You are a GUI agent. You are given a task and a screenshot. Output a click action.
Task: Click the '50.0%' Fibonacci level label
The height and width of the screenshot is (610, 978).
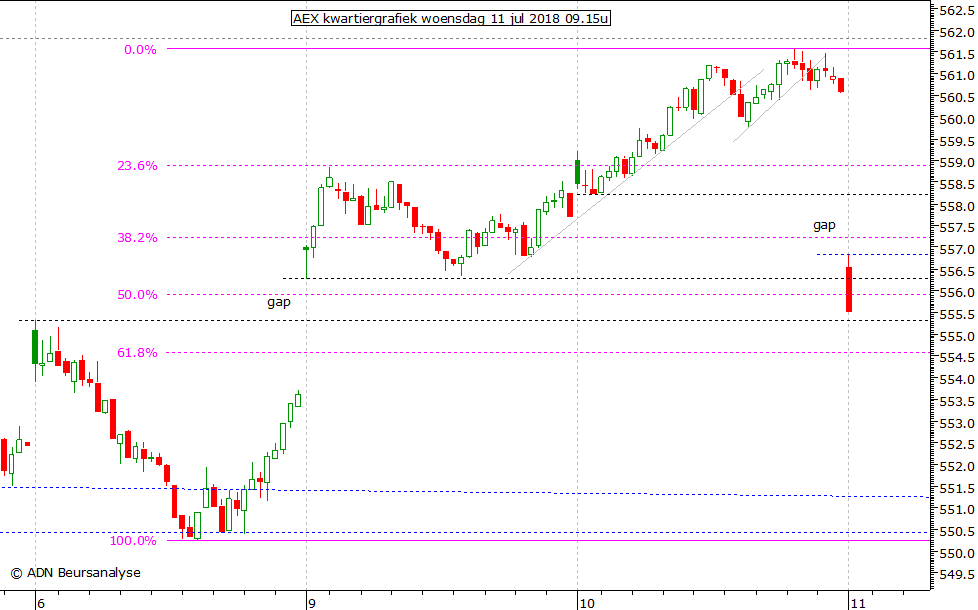[x=137, y=295]
